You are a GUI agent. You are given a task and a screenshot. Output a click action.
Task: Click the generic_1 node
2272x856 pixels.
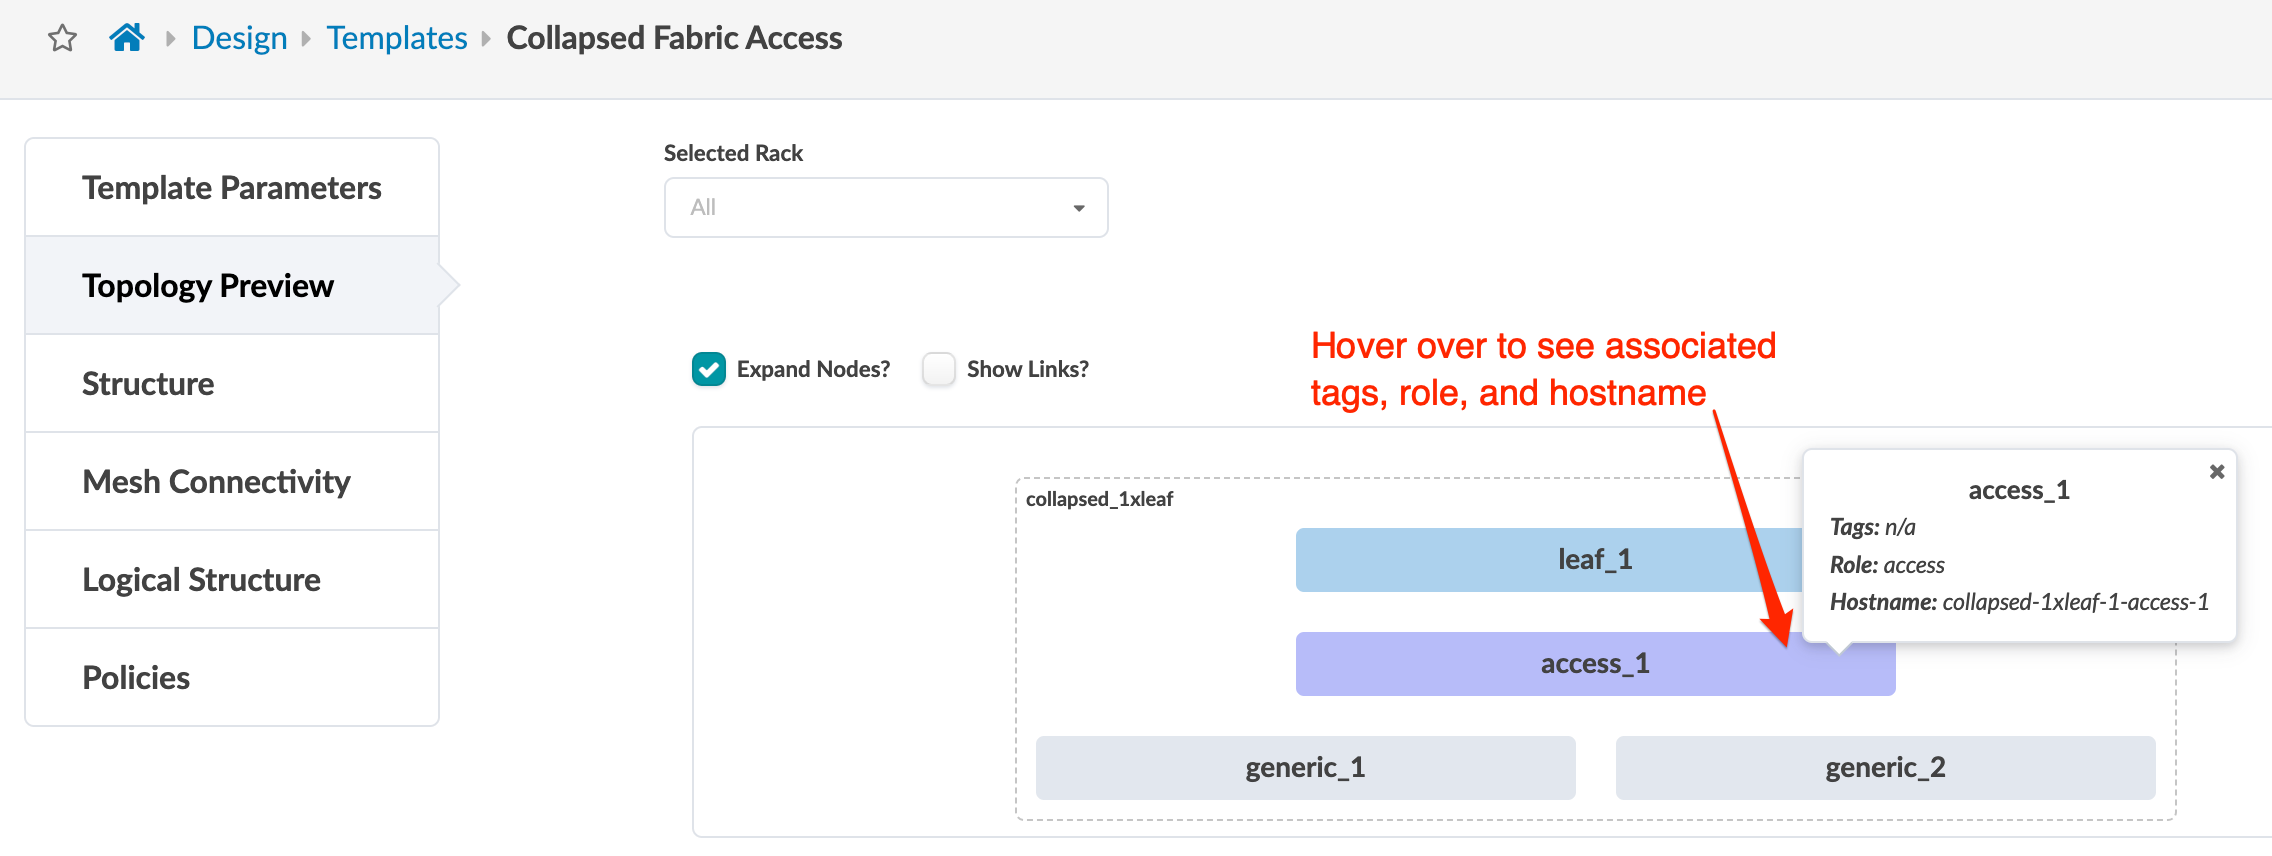[1305, 768]
